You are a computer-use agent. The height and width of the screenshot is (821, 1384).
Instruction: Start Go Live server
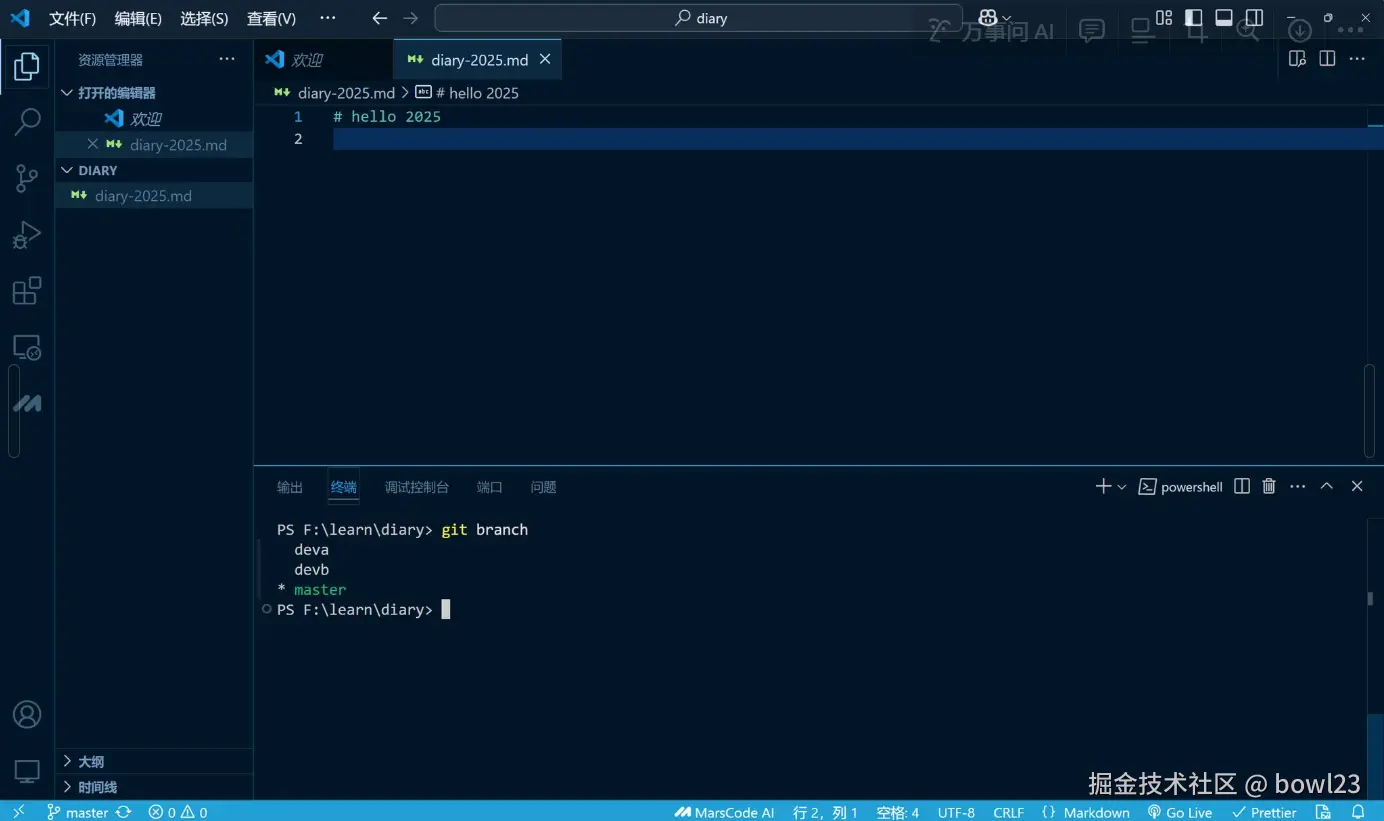click(x=1180, y=812)
